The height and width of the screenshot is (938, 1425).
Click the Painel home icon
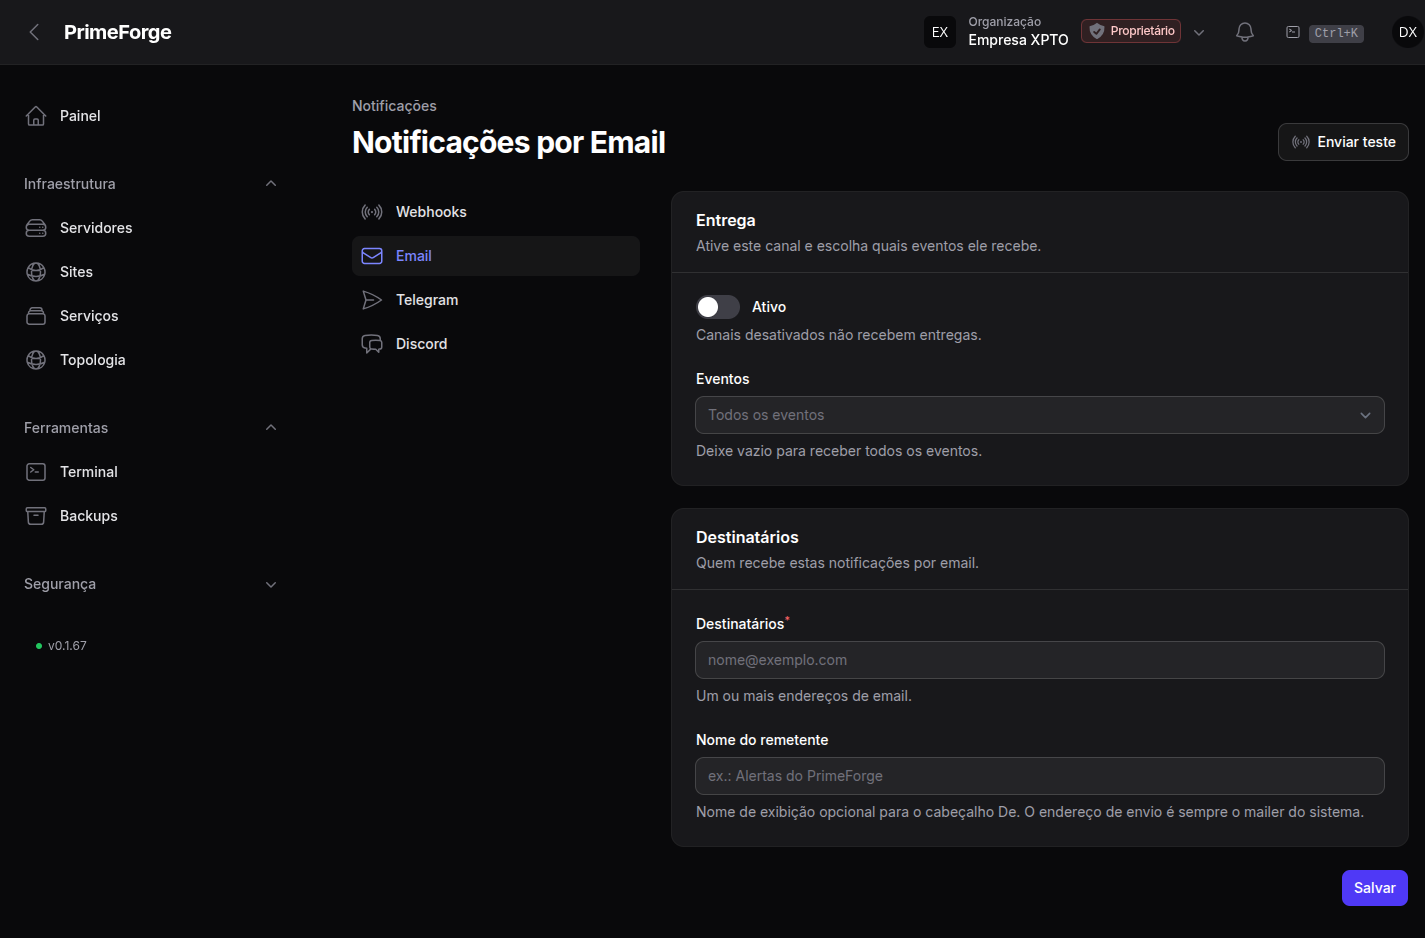[36, 116]
